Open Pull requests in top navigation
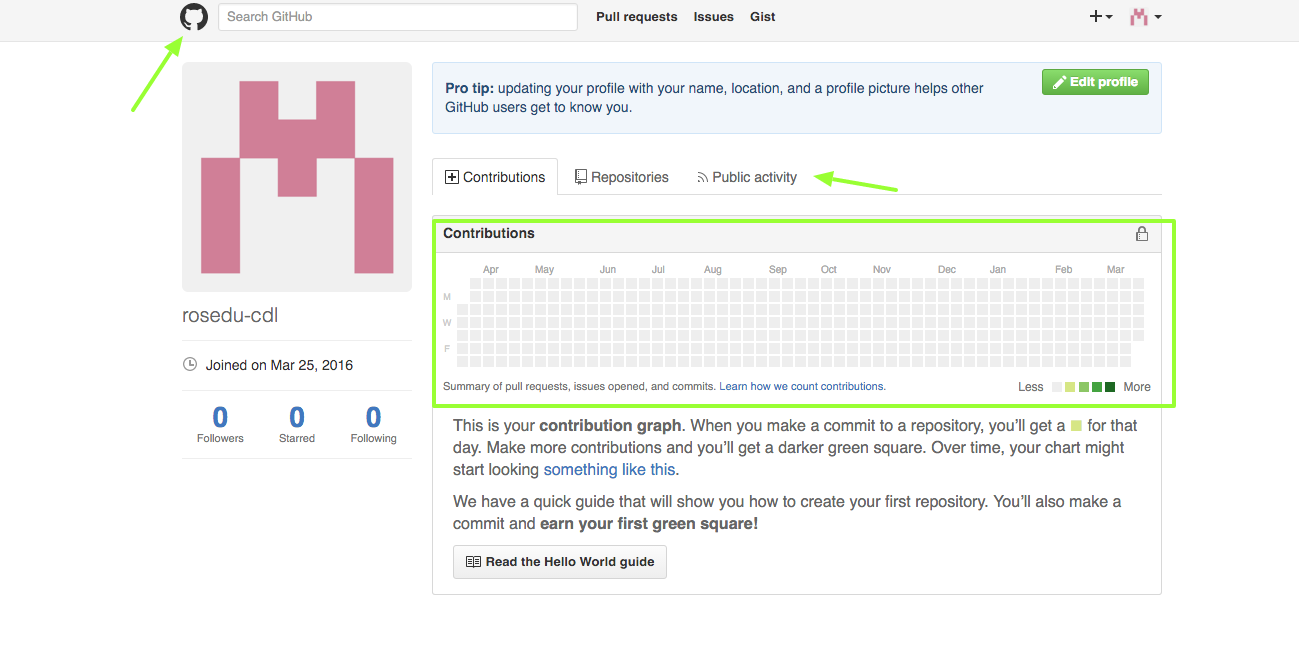 pos(637,17)
